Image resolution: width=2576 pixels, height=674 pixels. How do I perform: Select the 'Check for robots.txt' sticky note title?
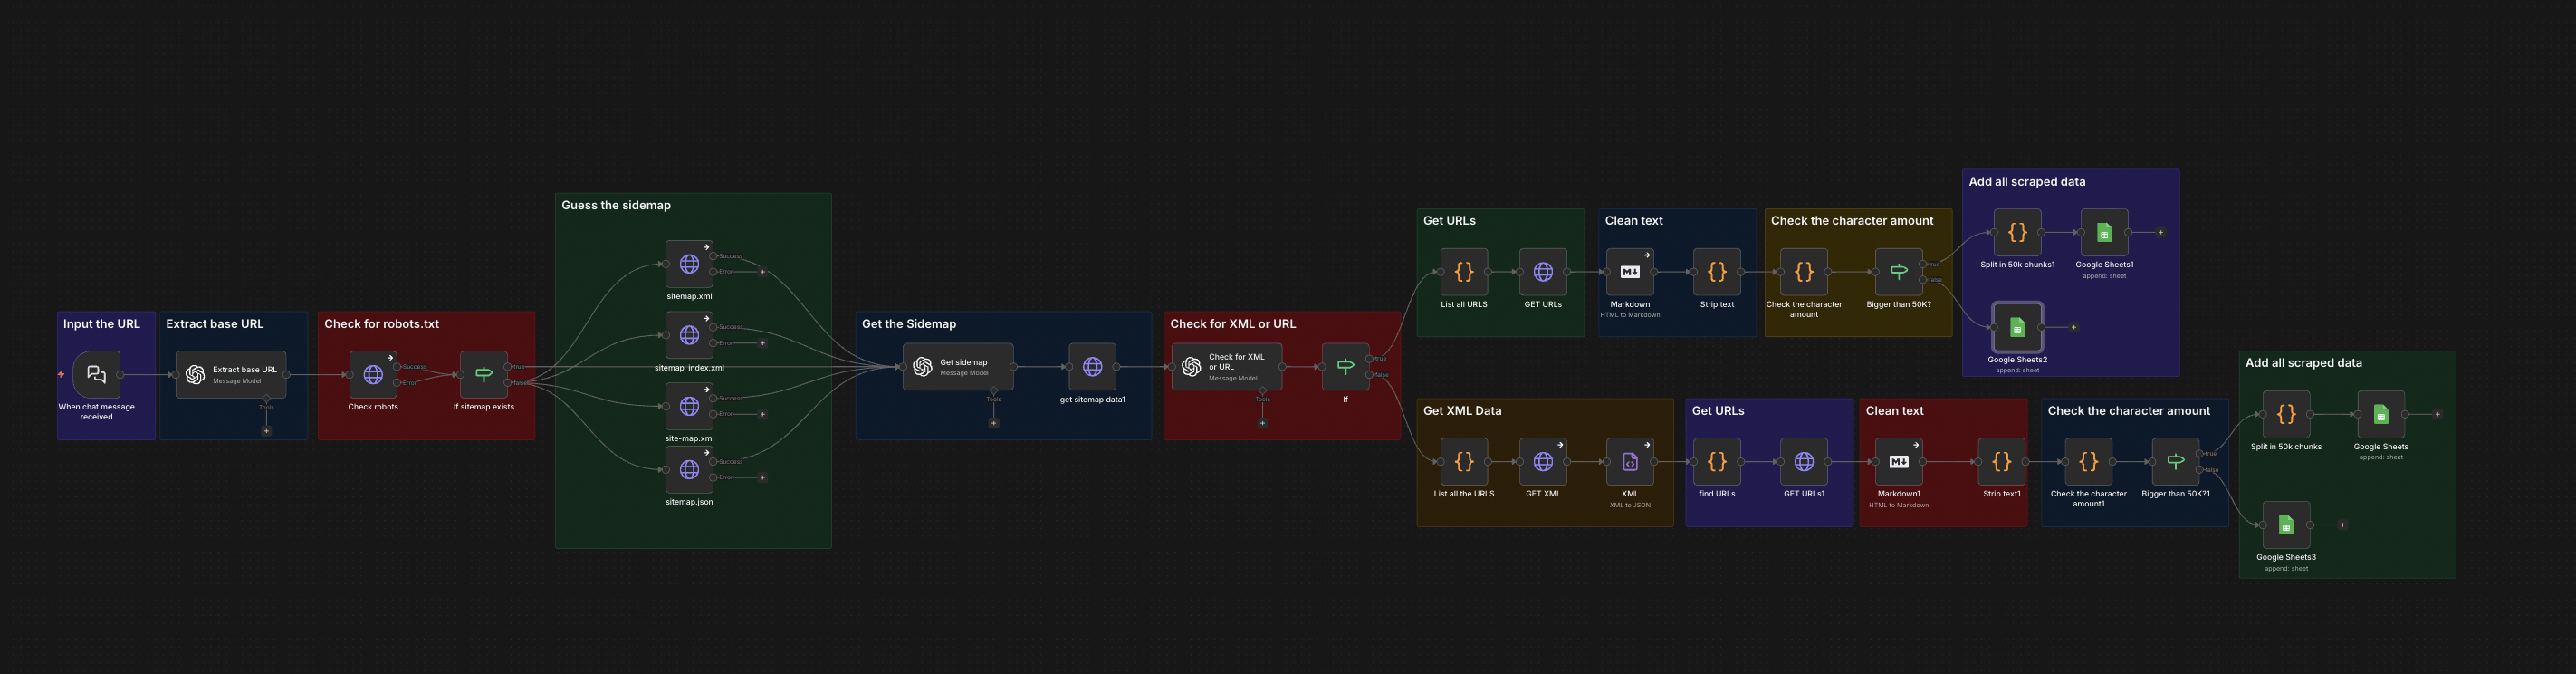coord(381,324)
